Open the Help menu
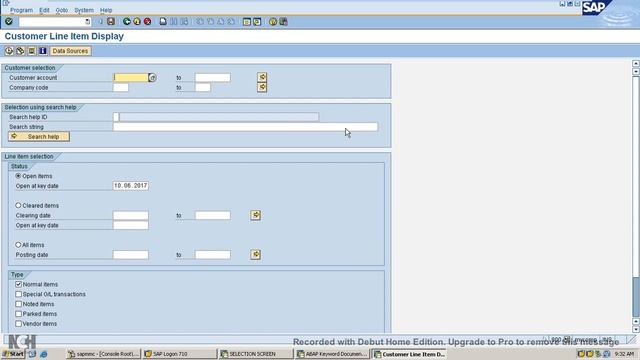The width and height of the screenshot is (640, 360). [106, 10]
